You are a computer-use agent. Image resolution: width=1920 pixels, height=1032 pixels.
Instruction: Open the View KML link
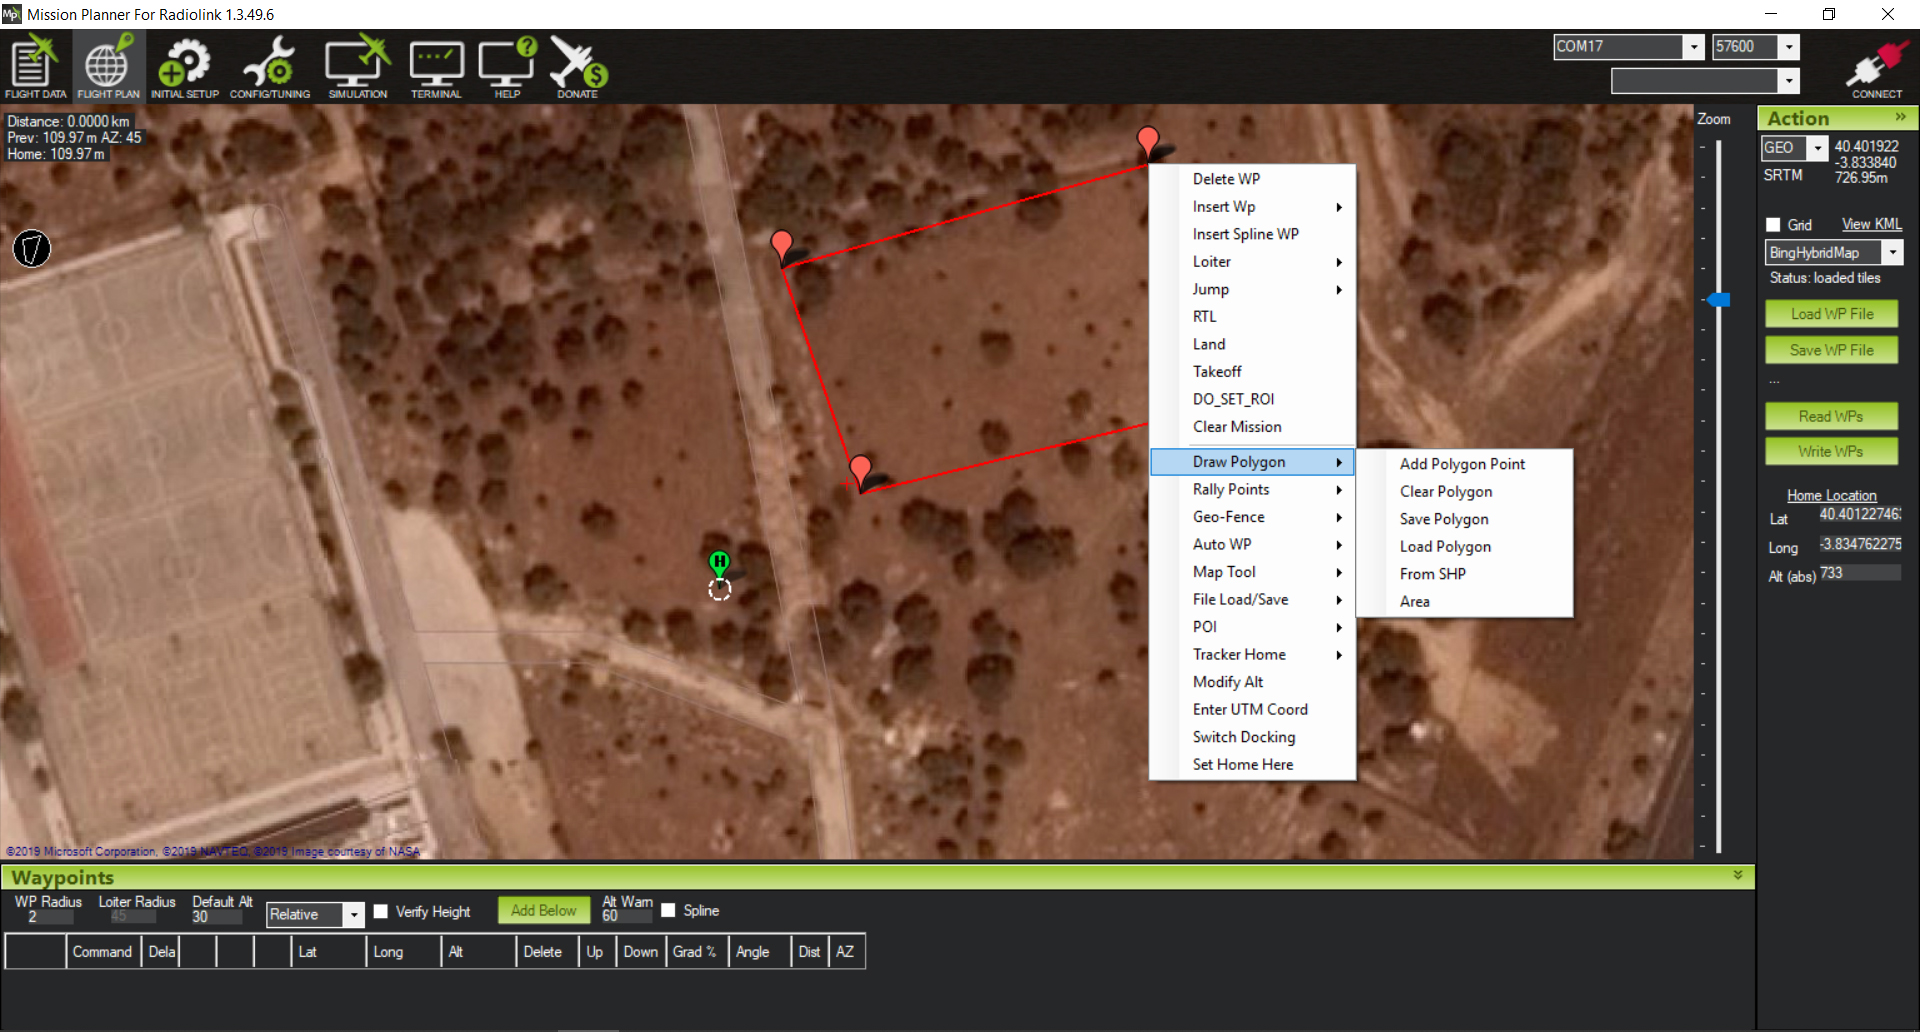pyautogui.click(x=1871, y=225)
